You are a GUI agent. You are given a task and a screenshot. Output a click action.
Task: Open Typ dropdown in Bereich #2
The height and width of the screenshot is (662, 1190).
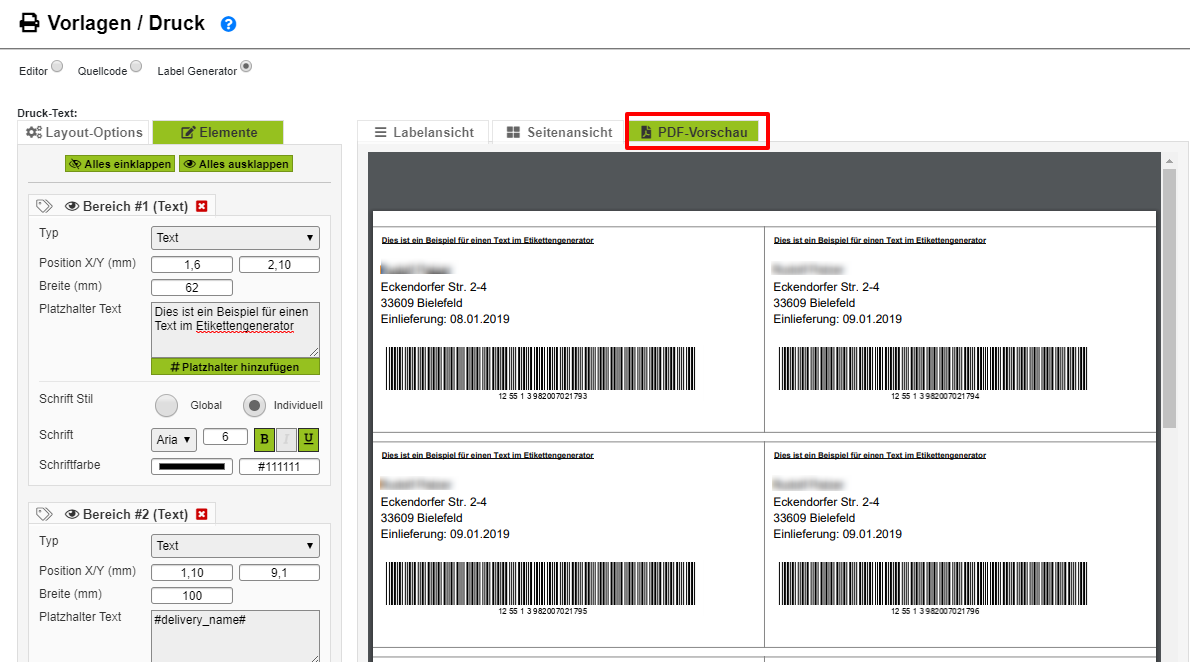coord(235,546)
